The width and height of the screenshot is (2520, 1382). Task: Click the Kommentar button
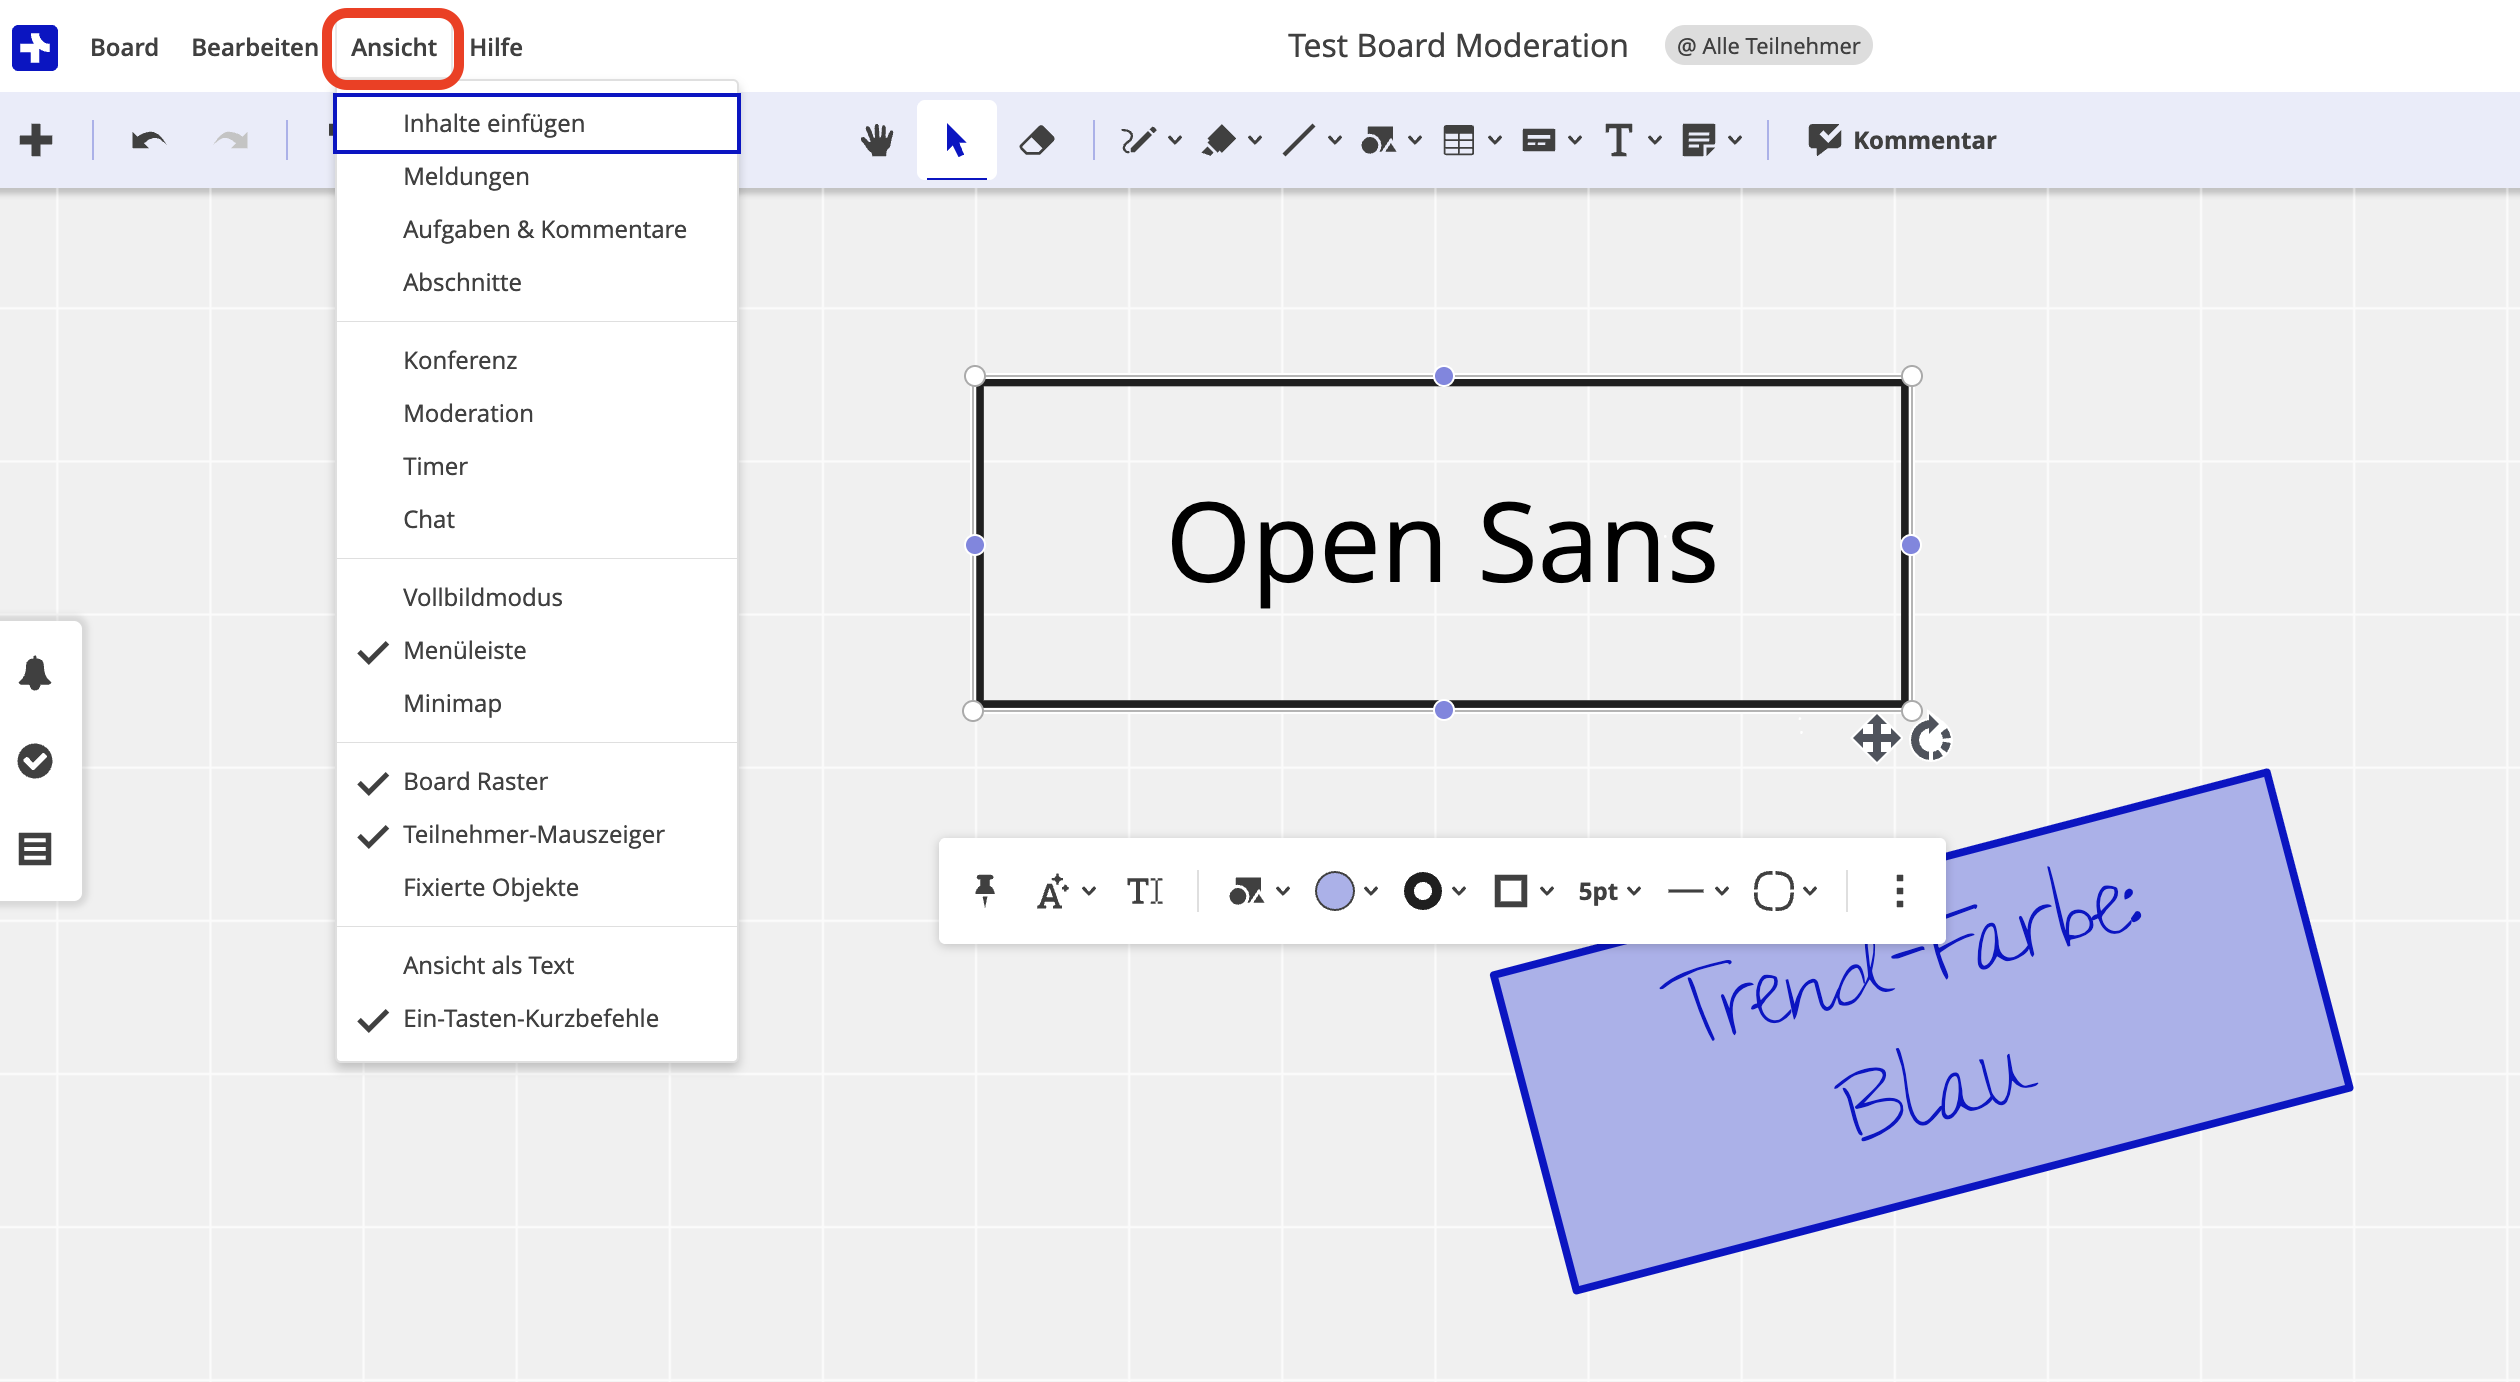point(1902,140)
